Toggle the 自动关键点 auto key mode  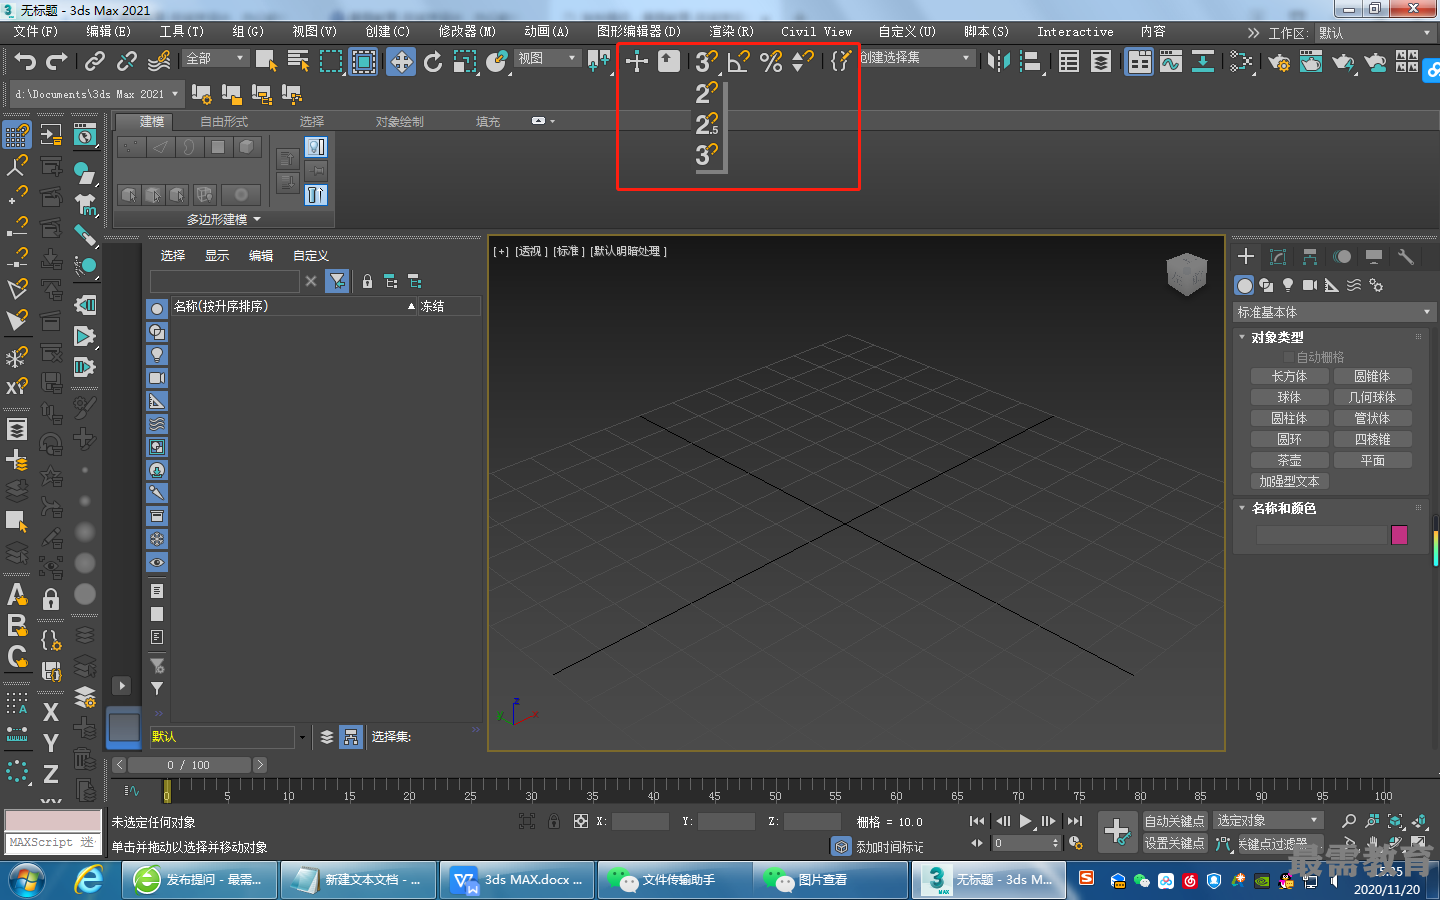click(x=1175, y=821)
